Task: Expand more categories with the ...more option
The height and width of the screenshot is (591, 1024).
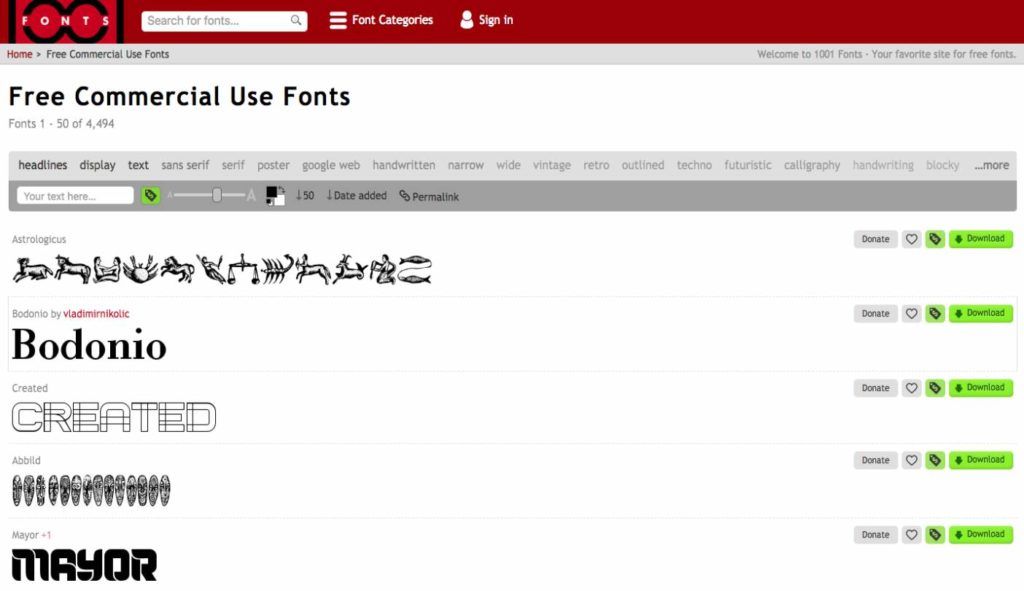Action: click(991, 165)
